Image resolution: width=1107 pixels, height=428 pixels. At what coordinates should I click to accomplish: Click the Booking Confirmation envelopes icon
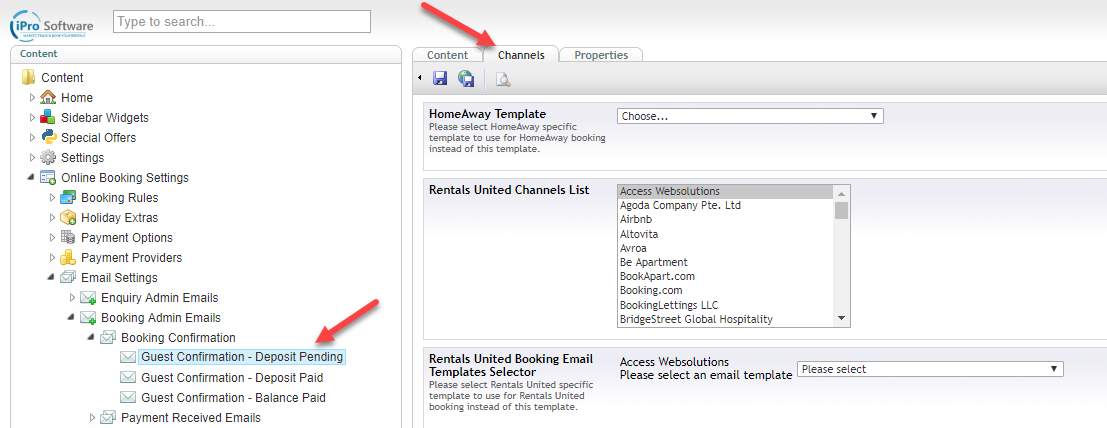(107, 338)
